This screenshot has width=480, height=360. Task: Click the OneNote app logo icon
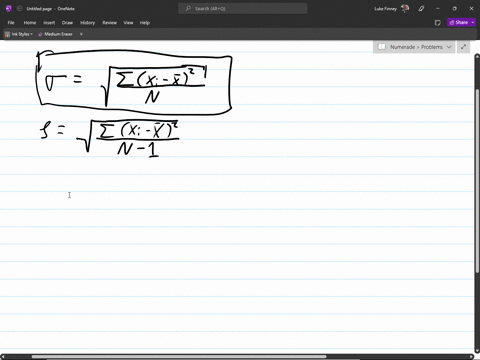9,9
